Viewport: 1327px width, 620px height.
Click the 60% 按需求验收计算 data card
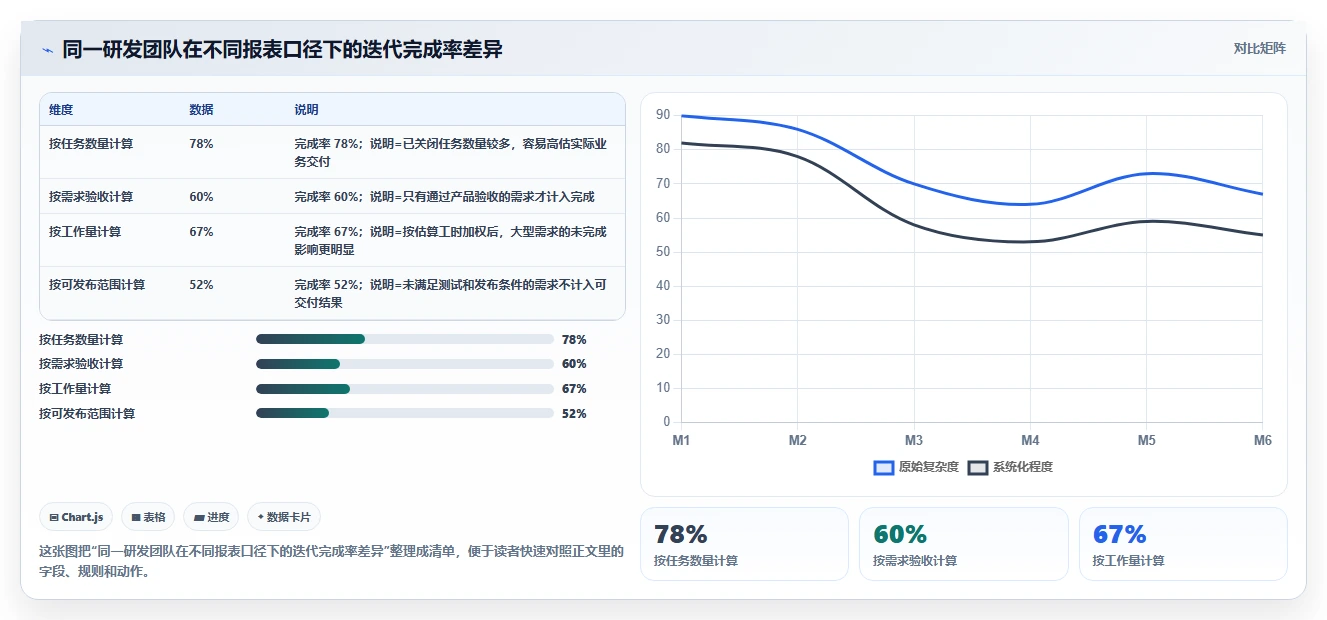point(964,544)
